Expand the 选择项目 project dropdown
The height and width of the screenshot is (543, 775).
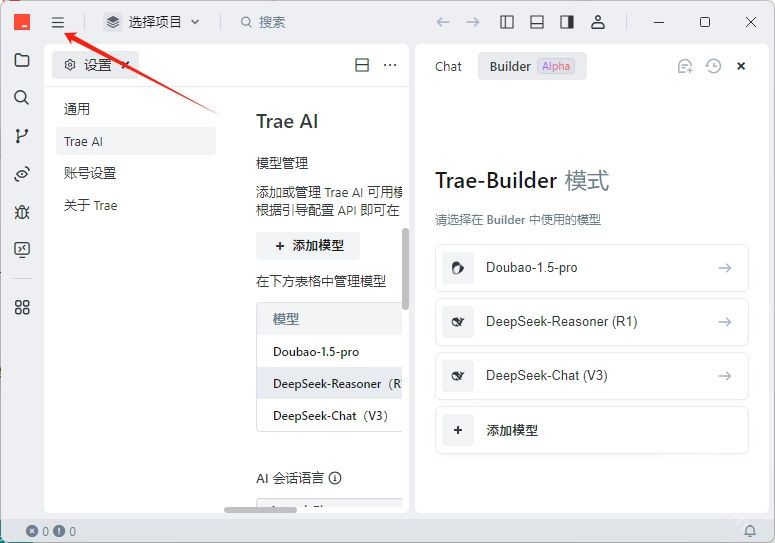pos(152,22)
